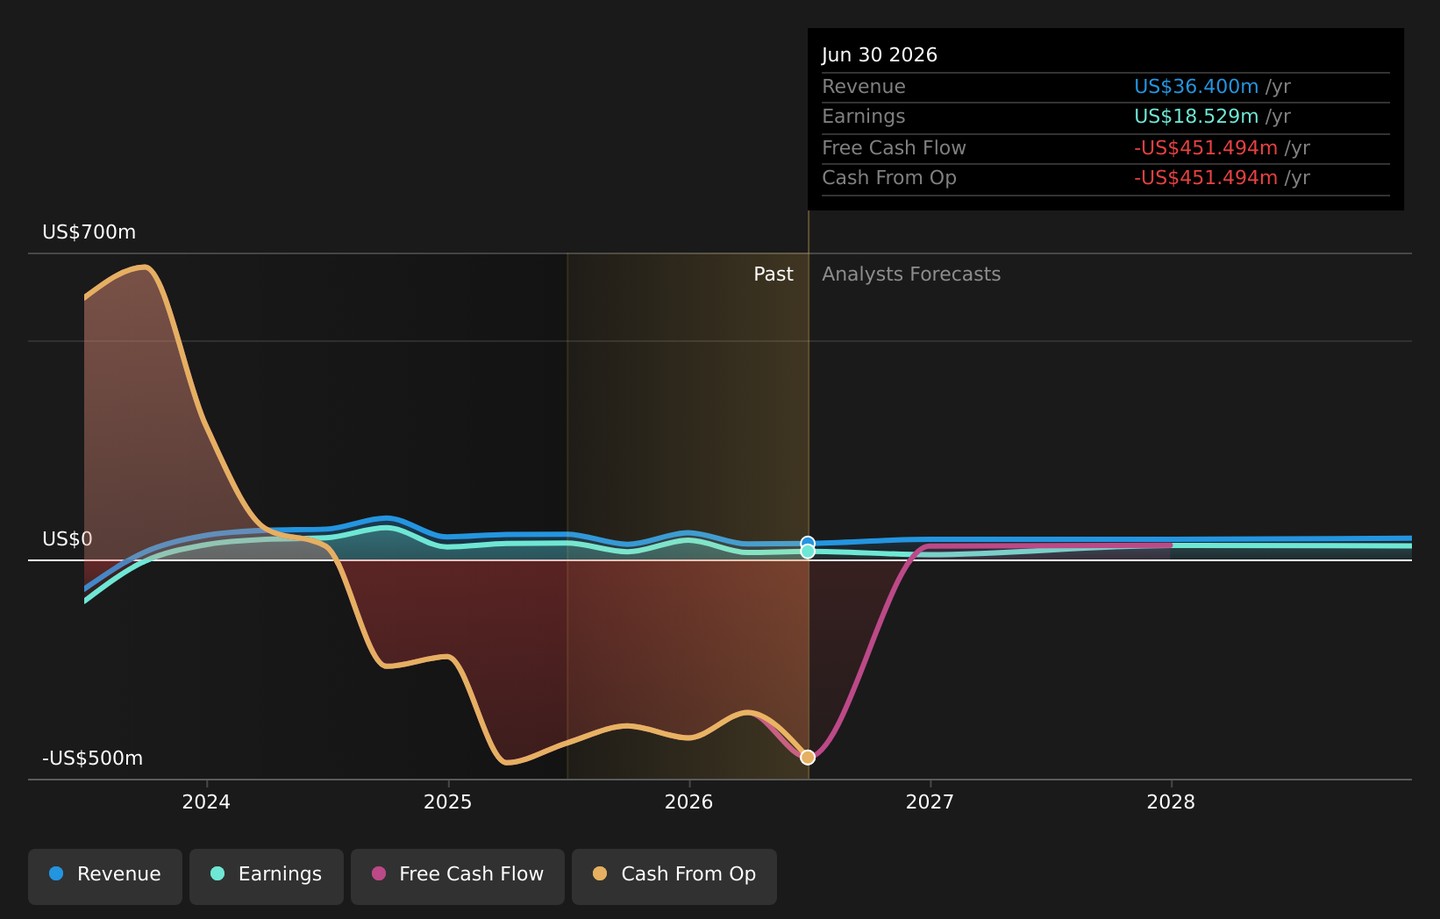
Task: Click the blue Revenue data point marker
Action: 808,543
